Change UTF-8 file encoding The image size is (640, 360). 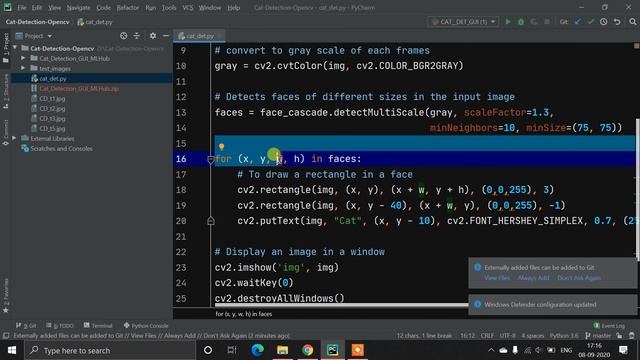pyautogui.click(x=507, y=336)
